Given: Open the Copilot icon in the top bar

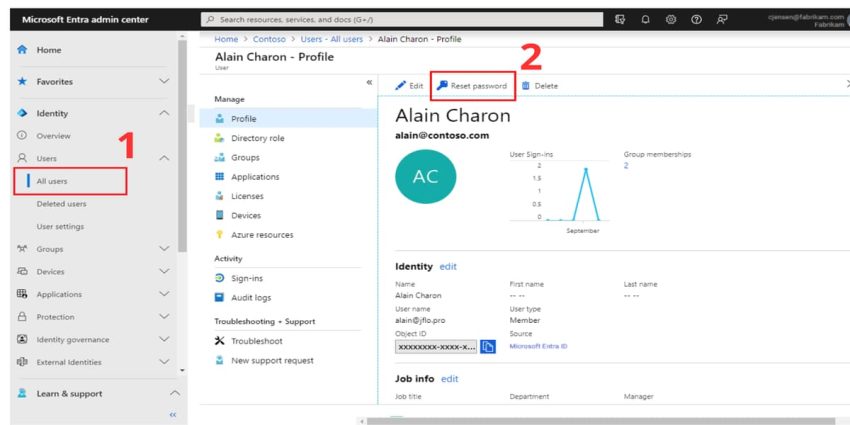Looking at the screenshot, I should [x=620, y=20].
